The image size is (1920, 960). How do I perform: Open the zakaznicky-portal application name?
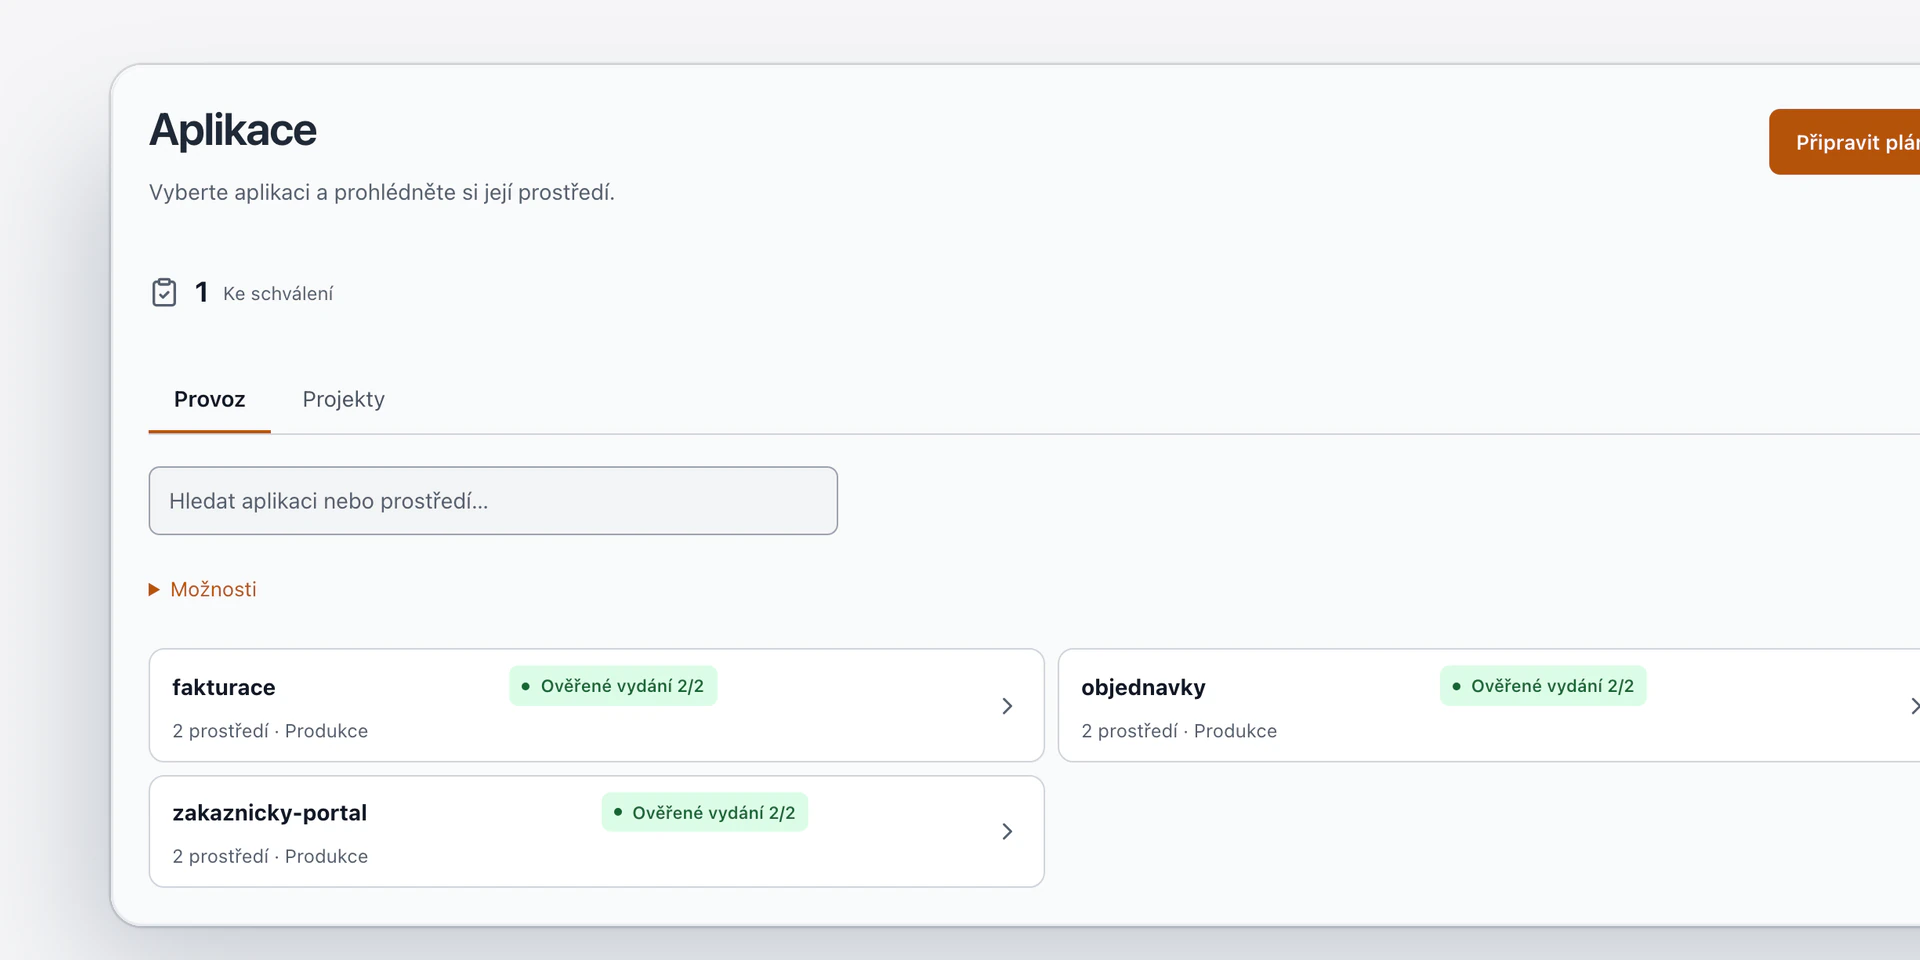[x=269, y=813]
